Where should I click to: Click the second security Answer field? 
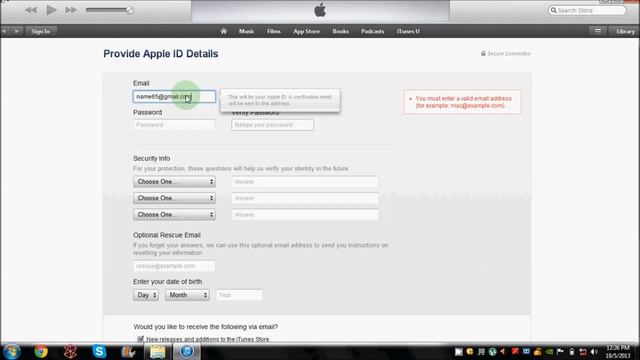click(x=305, y=198)
